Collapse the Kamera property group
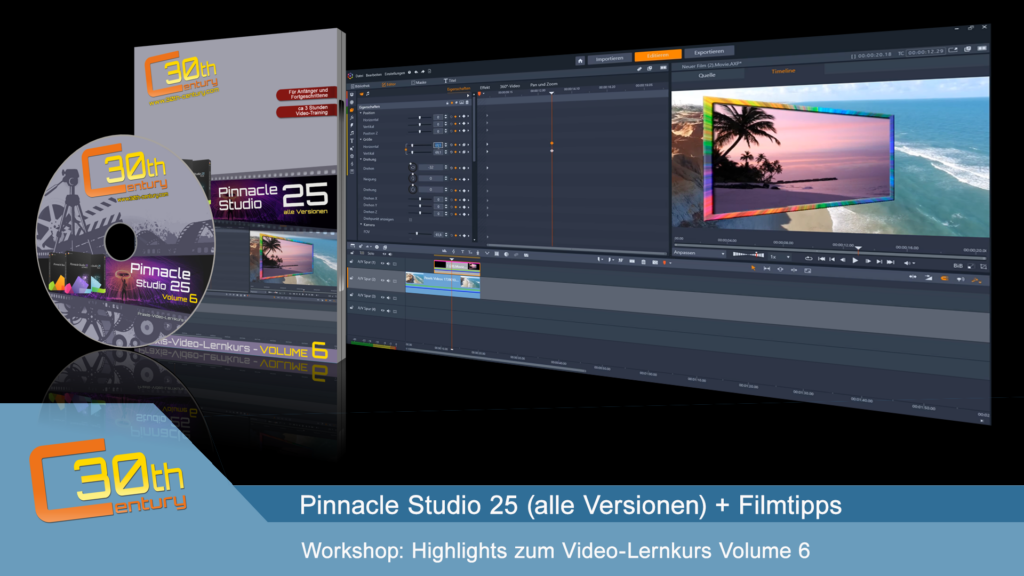Viewport: 1024px width, 576px height. [x=361, y=225]
